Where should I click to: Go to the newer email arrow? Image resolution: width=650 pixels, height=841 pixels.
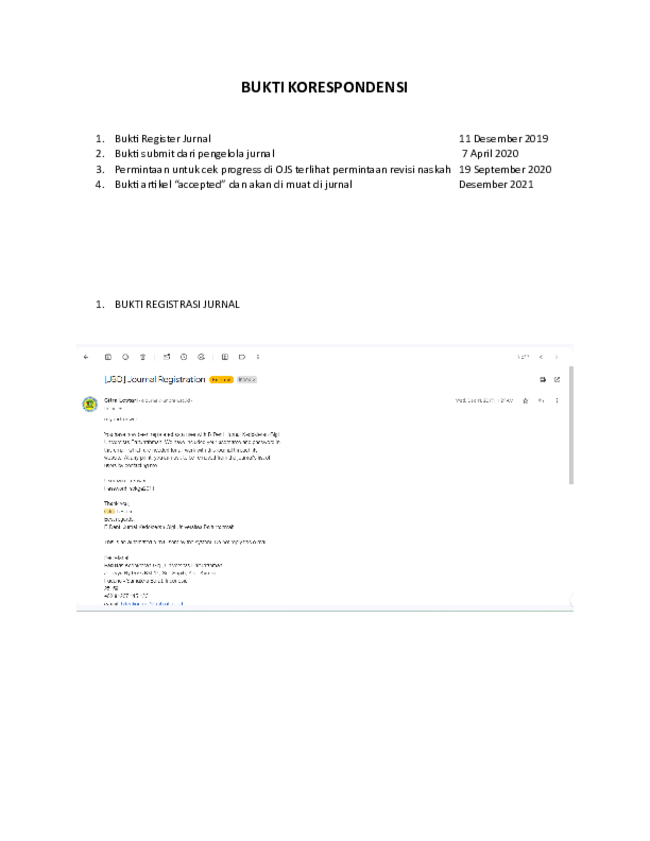coord(541,357)
